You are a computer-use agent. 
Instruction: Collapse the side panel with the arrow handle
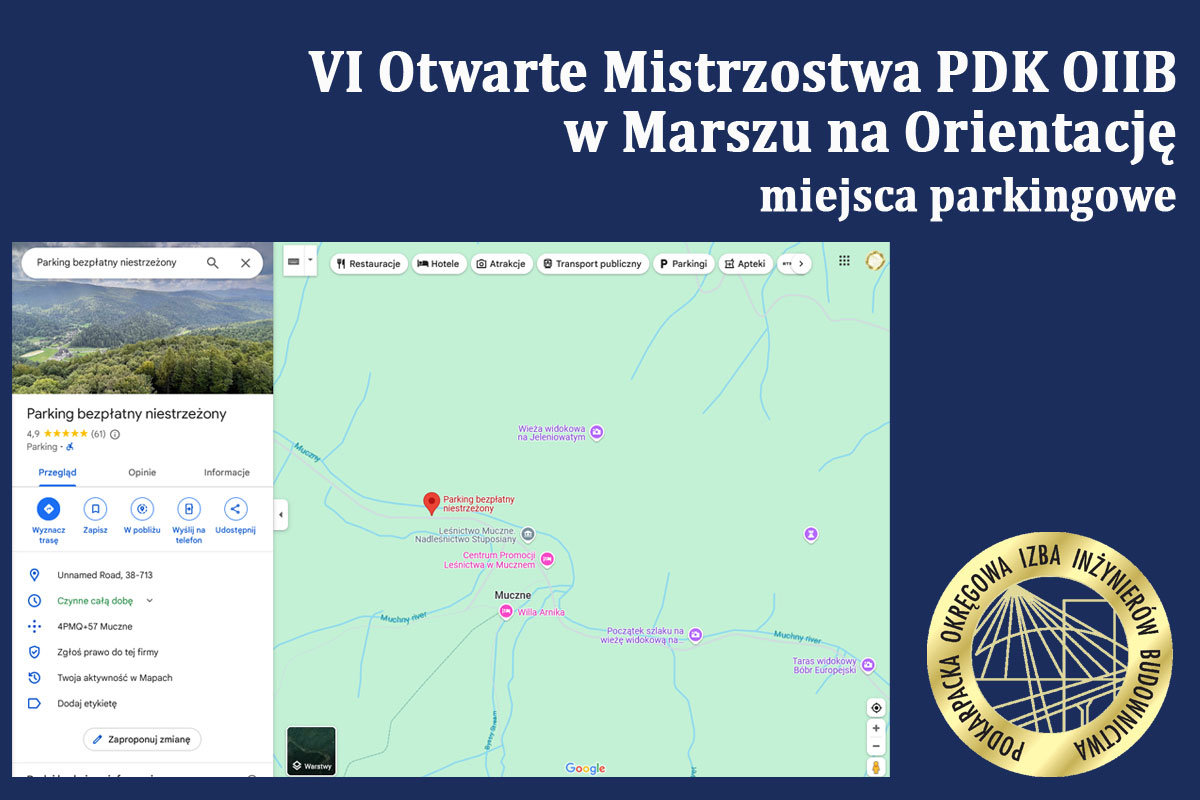coord(280,514)
